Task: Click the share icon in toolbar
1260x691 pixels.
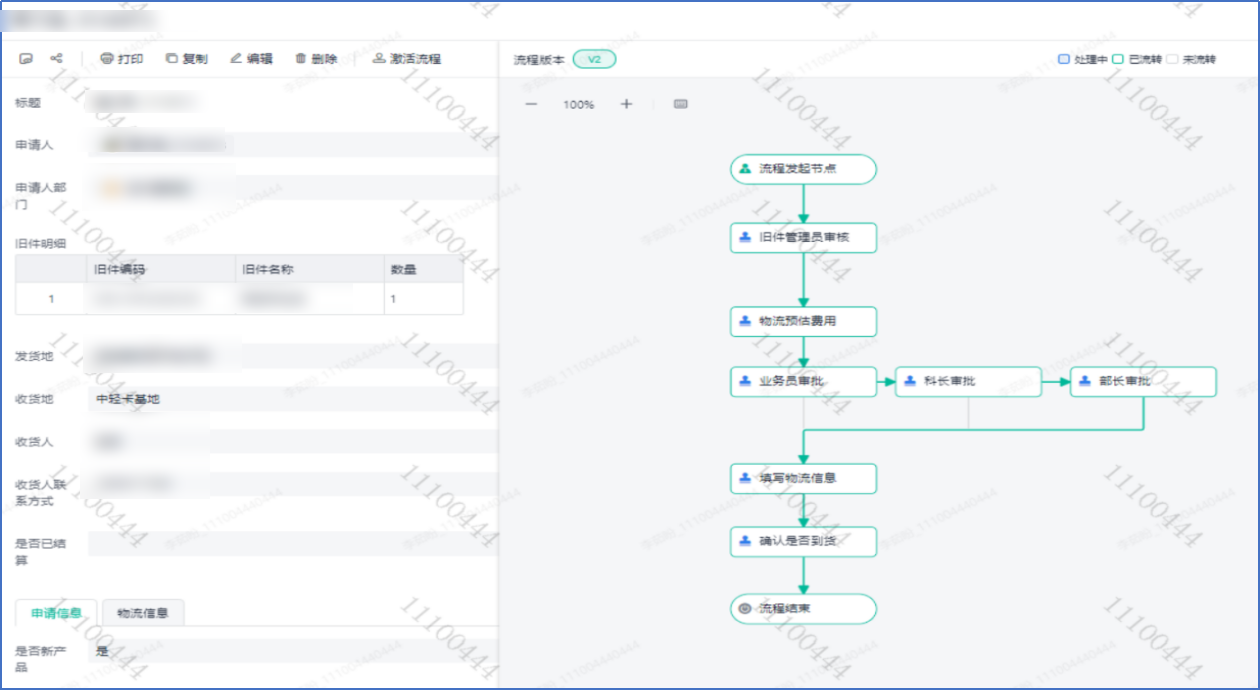Action: coord(56,59)
